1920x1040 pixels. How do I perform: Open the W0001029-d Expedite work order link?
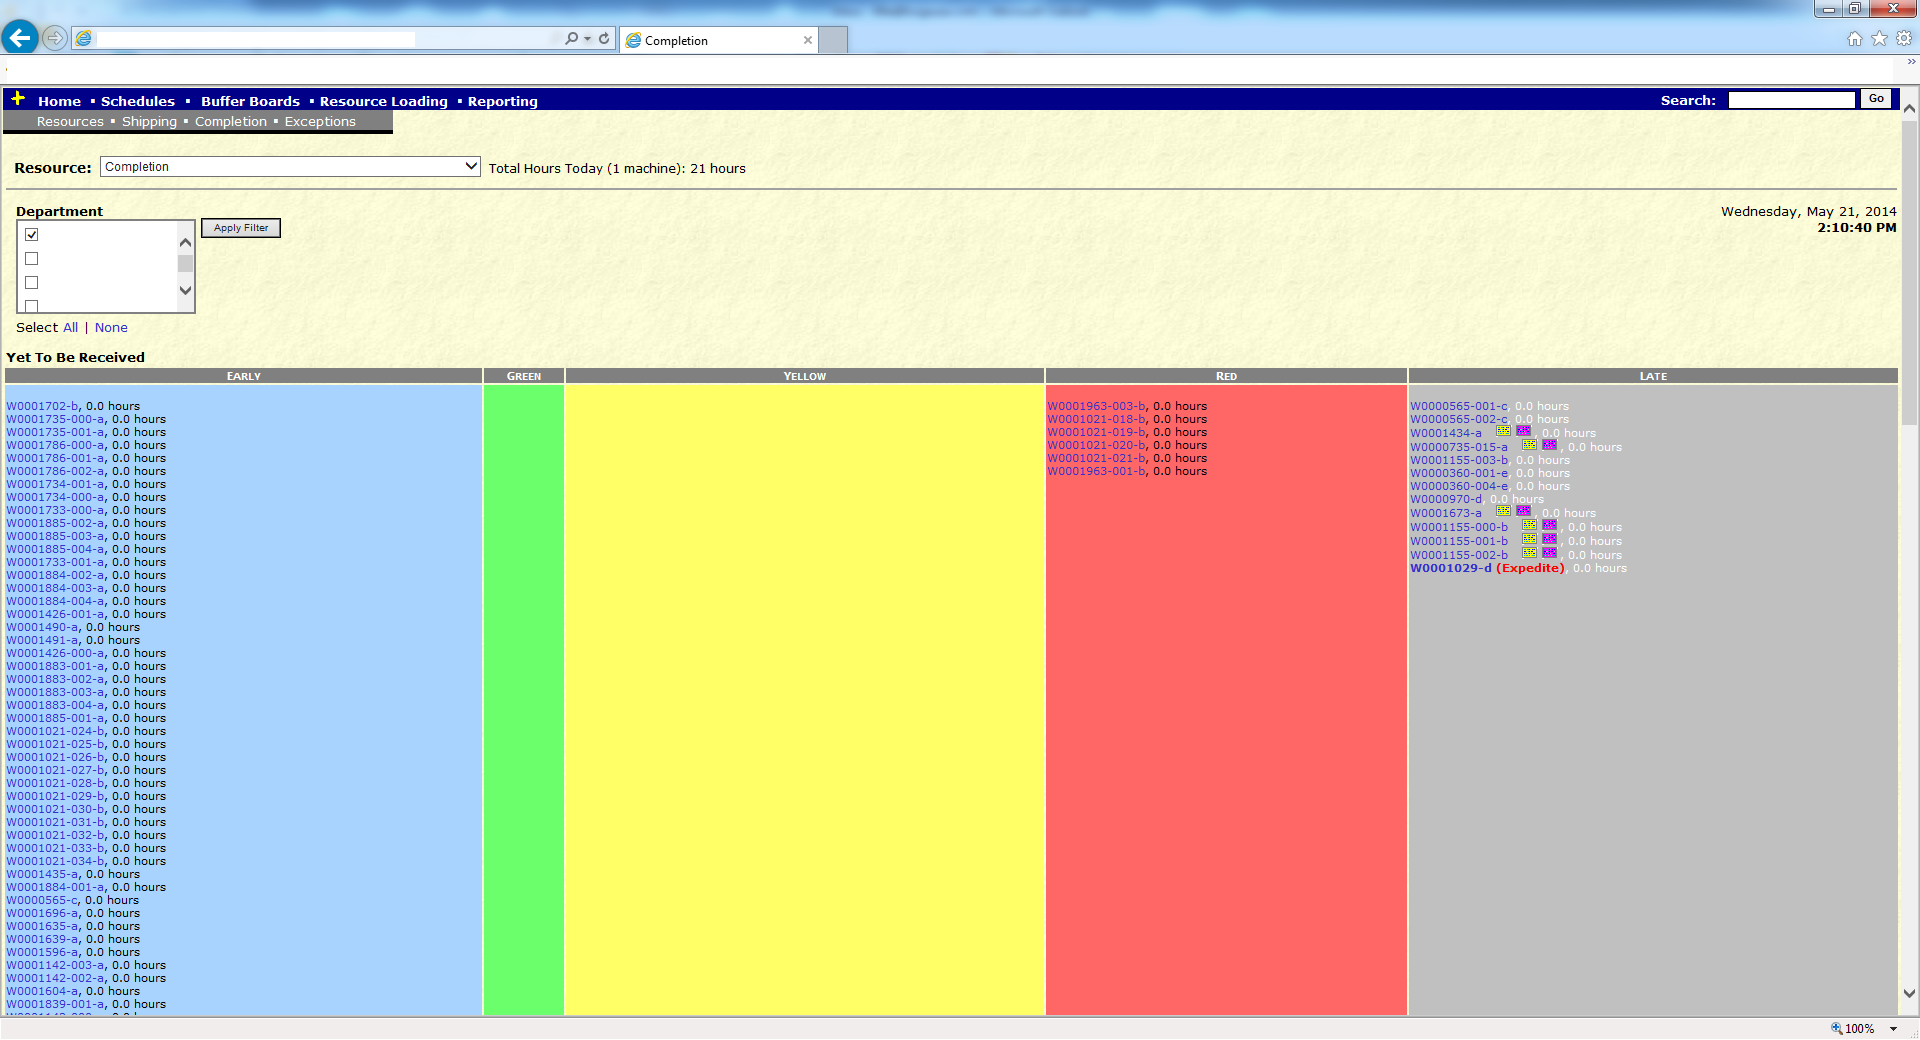1450,568
